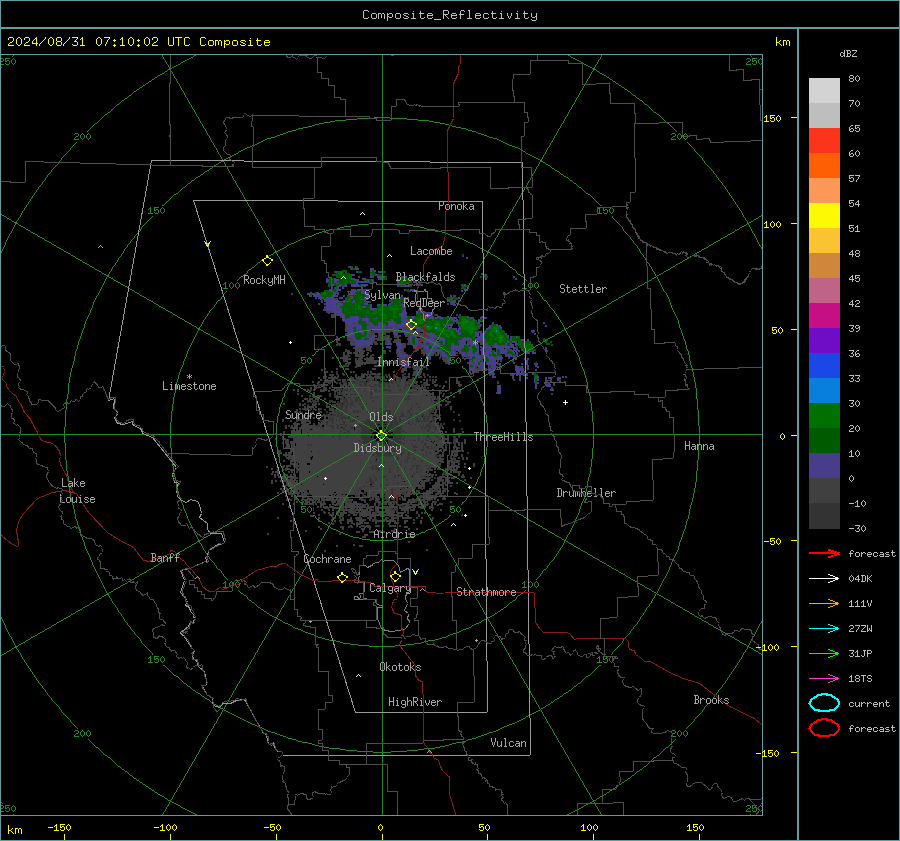The image size is (900, 841).
Task: Select the light blue 30–33 dBZ swatch
Action: click(x=824, y=390)
